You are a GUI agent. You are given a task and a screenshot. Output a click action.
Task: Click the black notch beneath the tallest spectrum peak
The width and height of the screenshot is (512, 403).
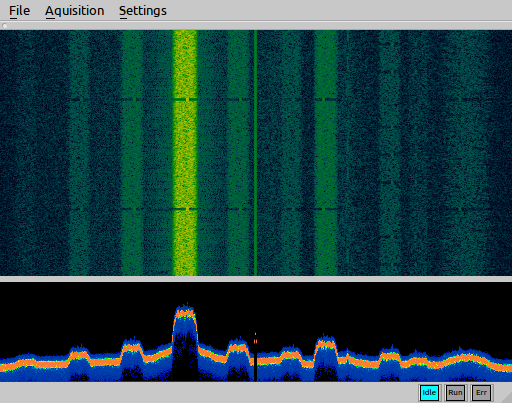click(185, 358)
